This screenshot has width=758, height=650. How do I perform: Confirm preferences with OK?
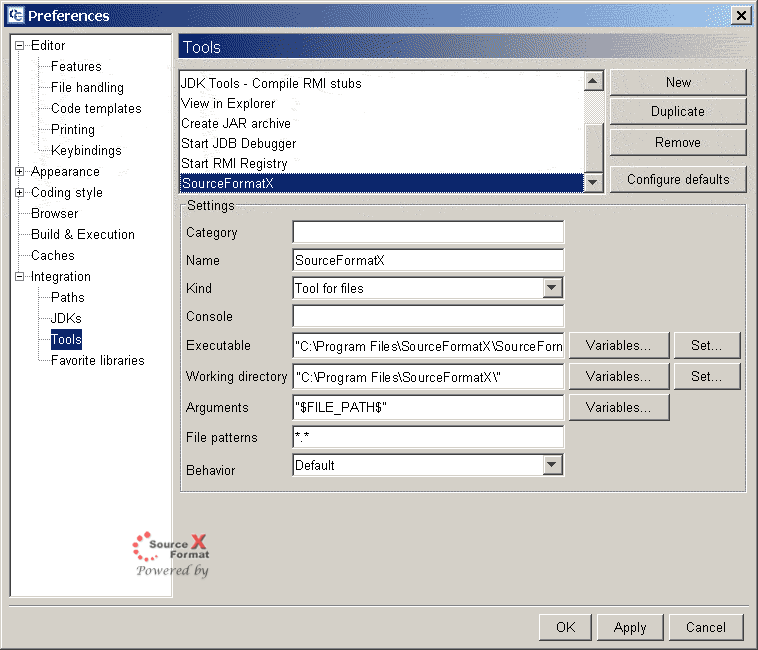(x=566, y=627)
